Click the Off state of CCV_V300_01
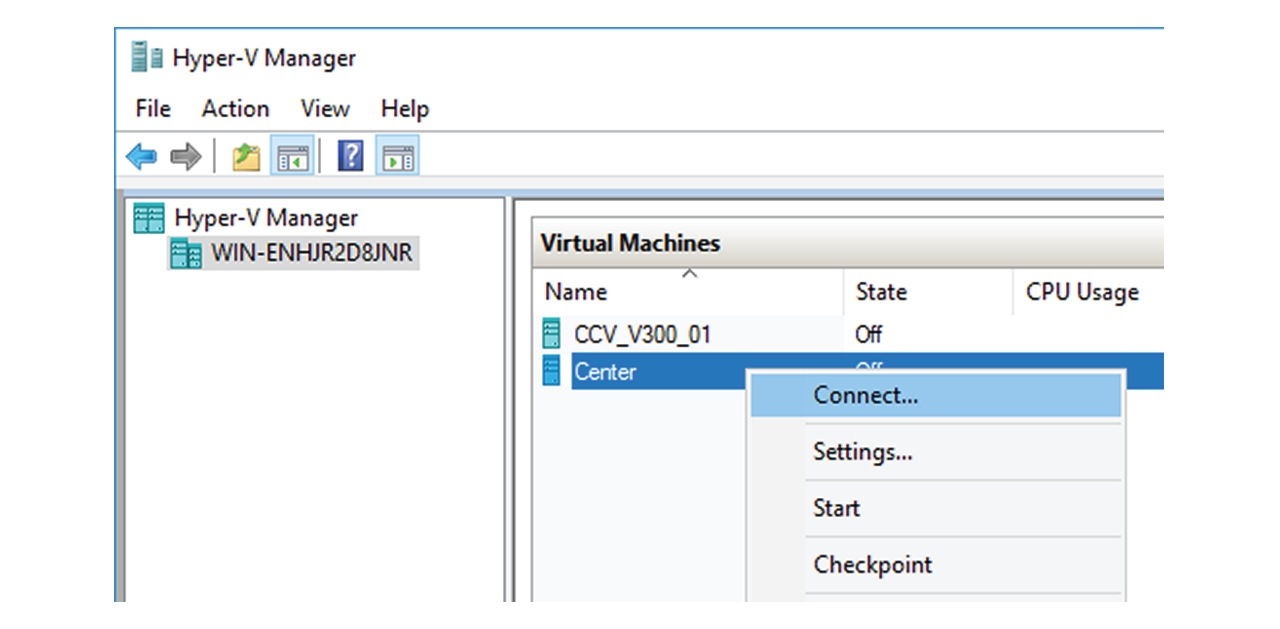The image size is (1280, 629). tap(869, 333)
